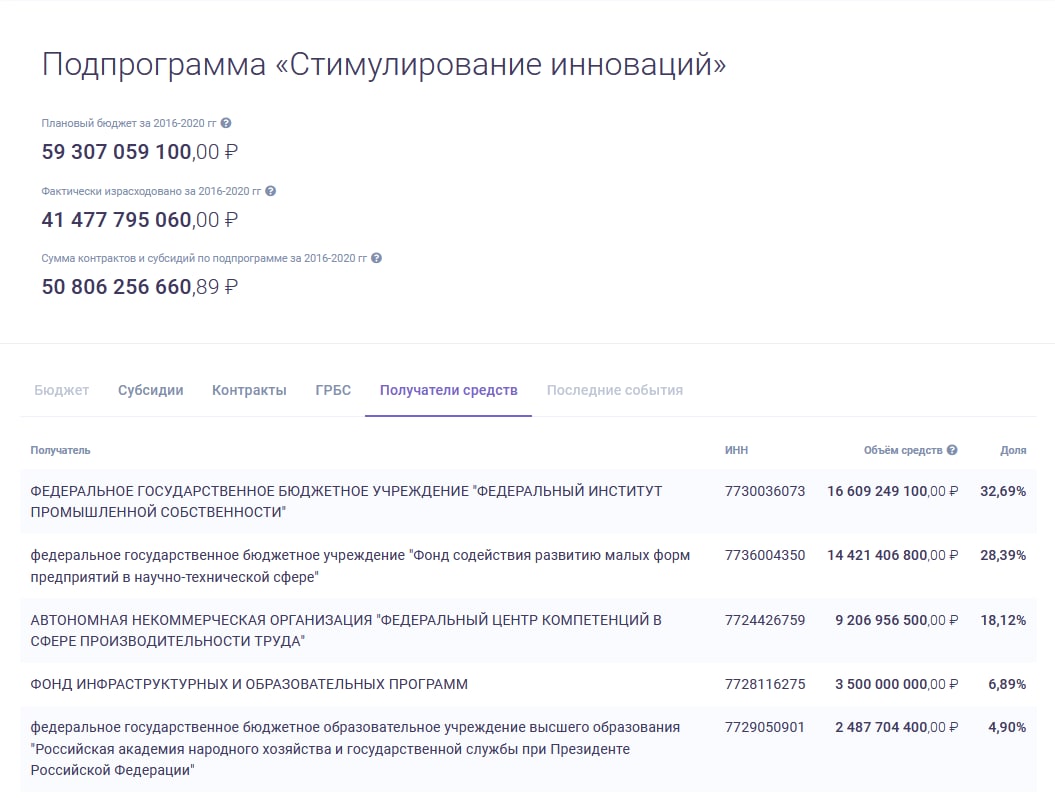The width and height of the screenshot is (1055, 798).
Task: Open the Последние события tab
Action: [x=614, y=390]
